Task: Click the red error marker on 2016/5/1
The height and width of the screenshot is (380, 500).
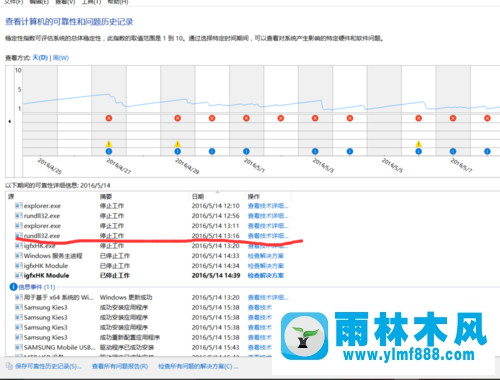Action: 246,118
